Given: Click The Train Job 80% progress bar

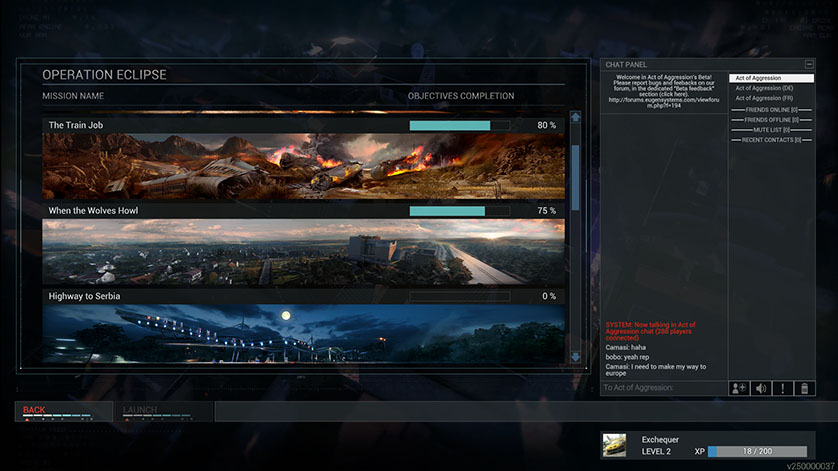Looking at the screenshot, I should [x=460, y=125].
